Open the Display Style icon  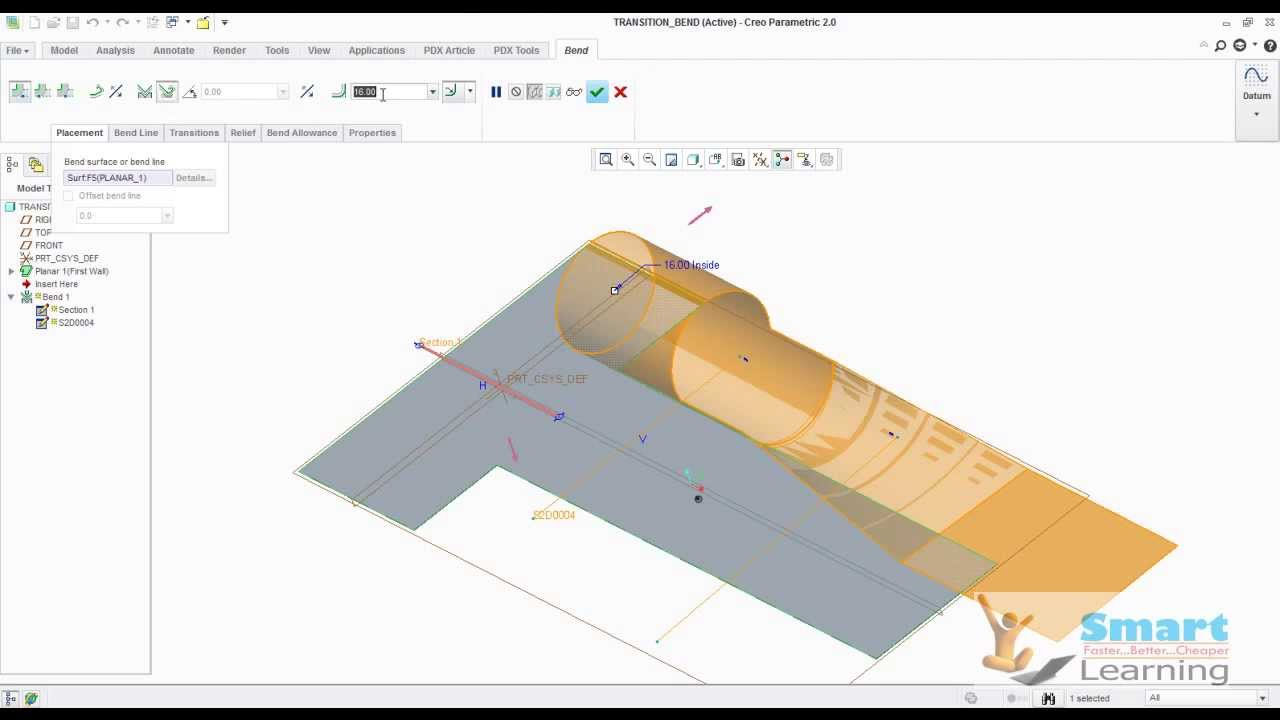point(694,160)
